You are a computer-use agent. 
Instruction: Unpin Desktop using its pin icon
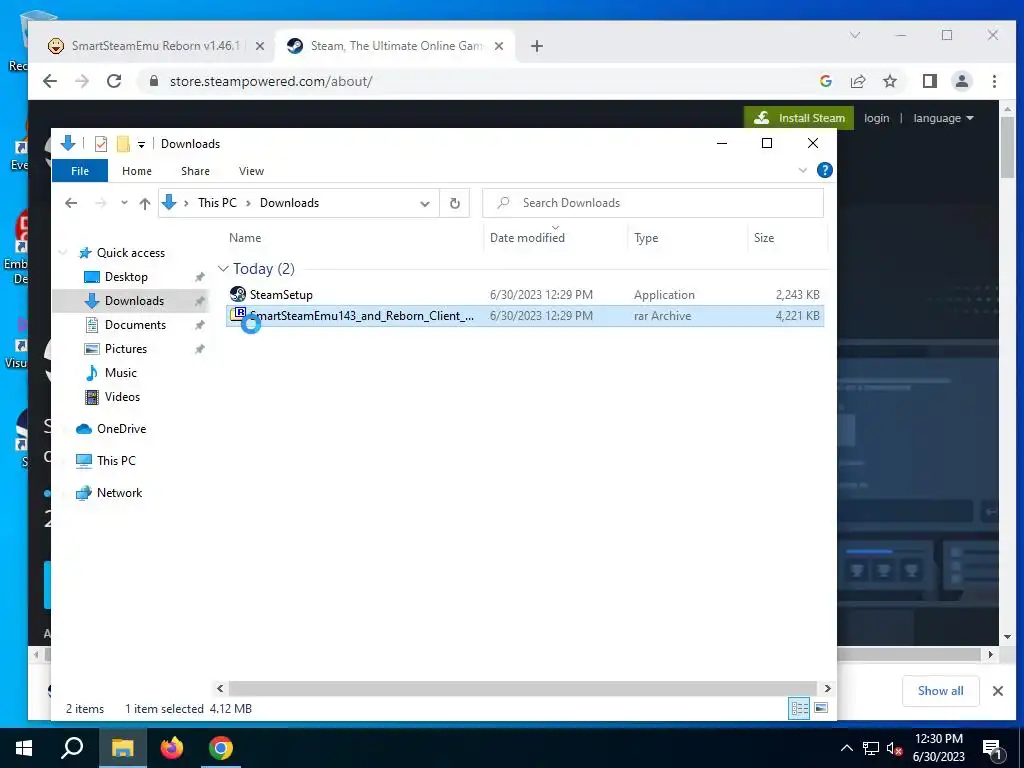tap(199, 277)
